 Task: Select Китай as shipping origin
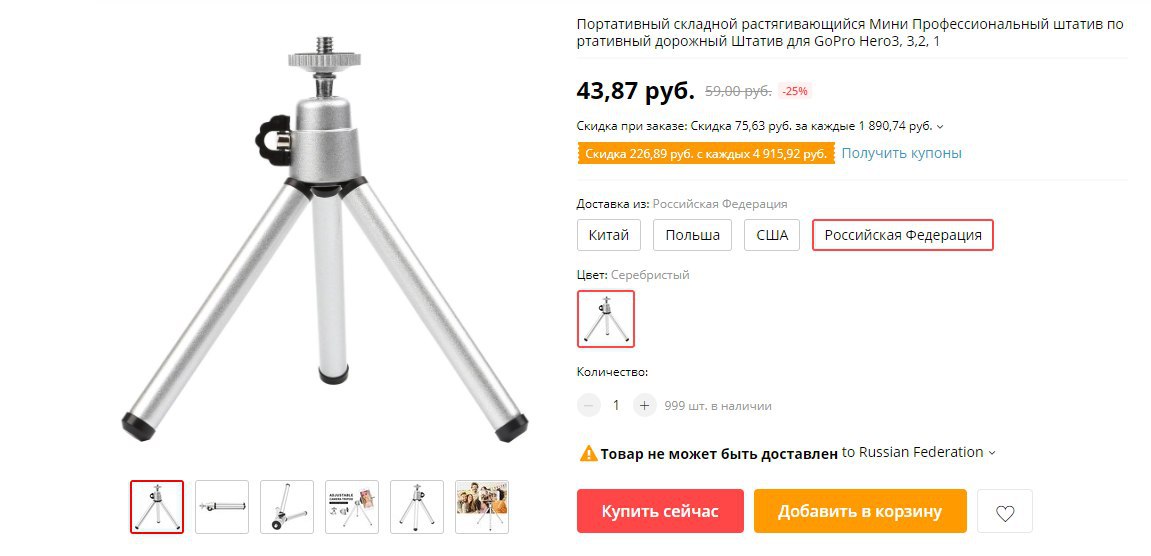point(609,235)
